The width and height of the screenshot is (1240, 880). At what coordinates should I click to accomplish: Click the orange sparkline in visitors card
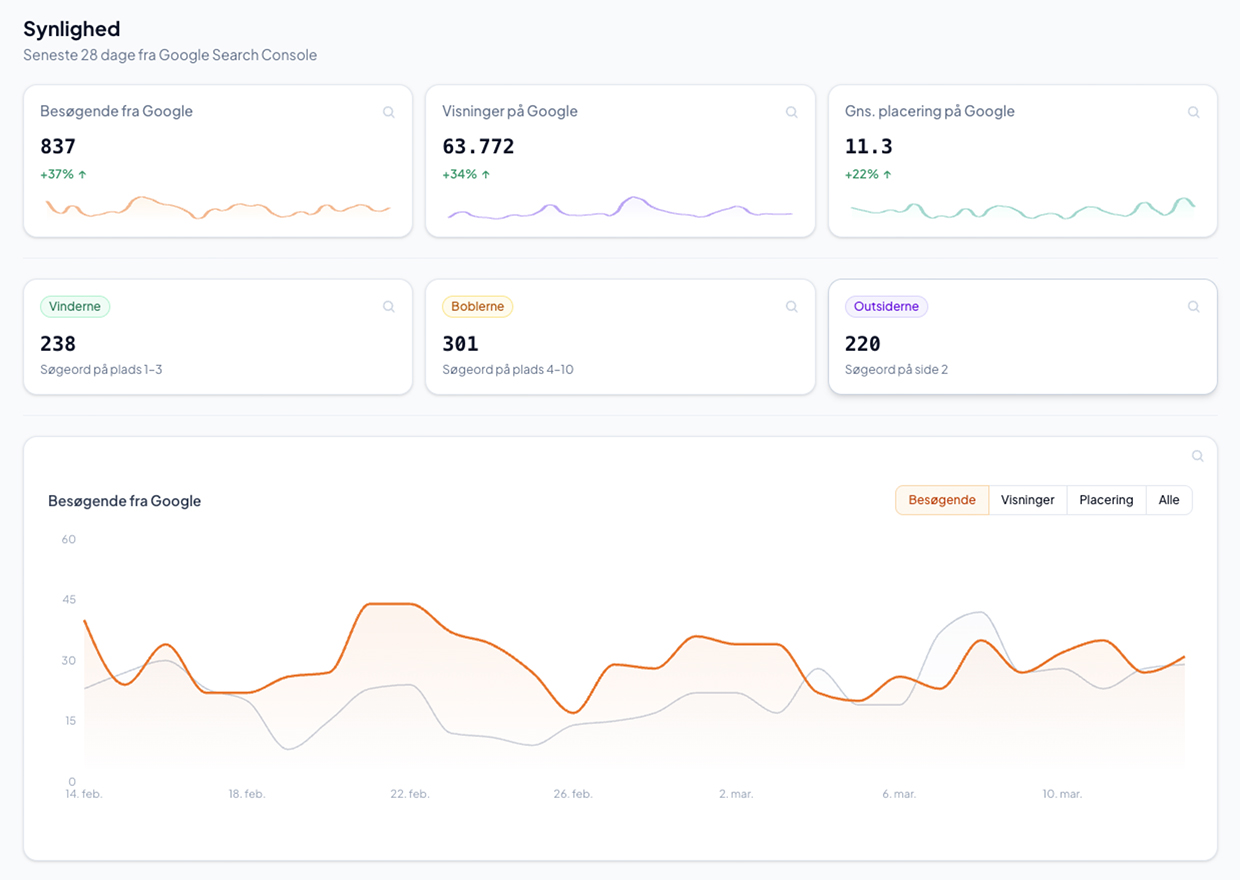pyautogui.click(x=217, y=208)
